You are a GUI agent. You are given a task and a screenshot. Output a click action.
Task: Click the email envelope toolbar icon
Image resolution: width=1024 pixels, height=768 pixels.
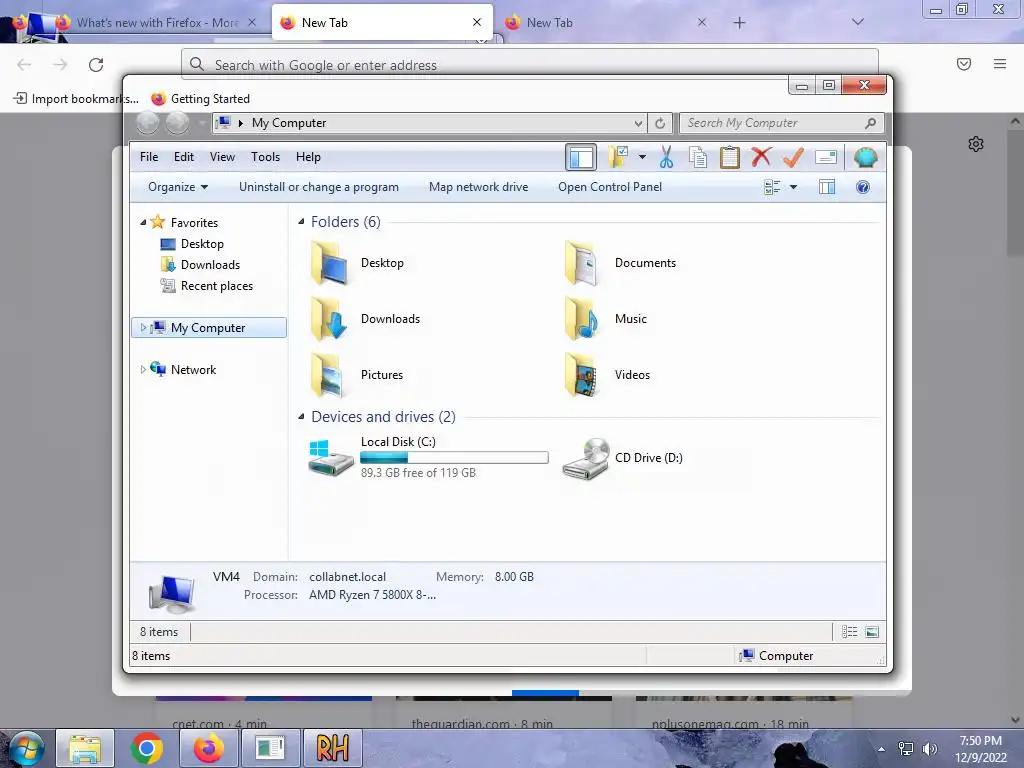[x=825, y=157]
